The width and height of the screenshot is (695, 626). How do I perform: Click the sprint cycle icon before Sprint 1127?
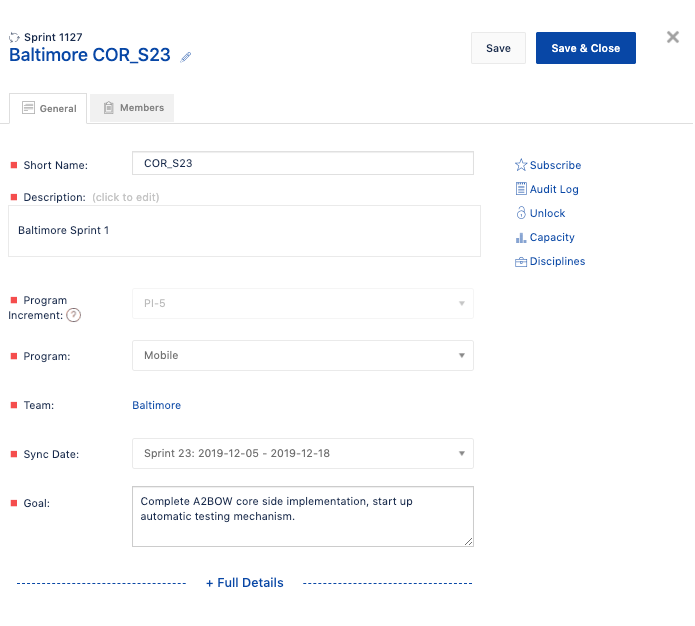point(14,37)
